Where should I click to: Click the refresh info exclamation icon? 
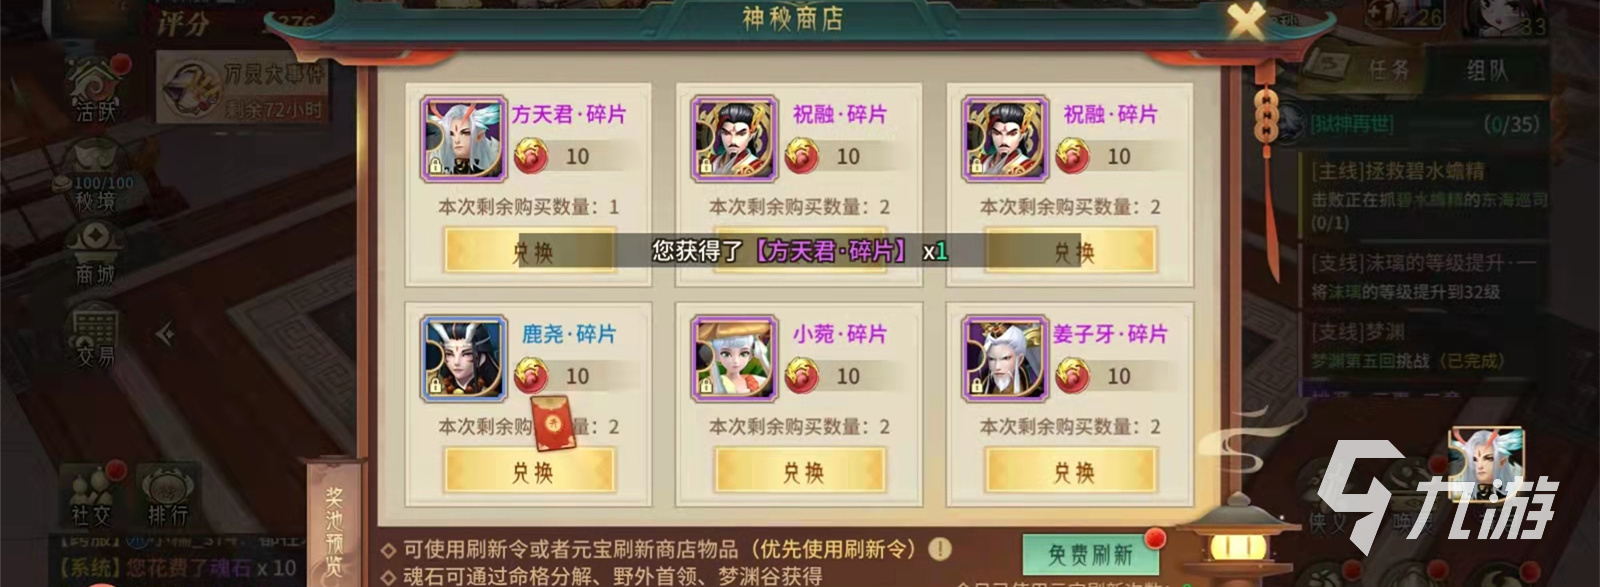(939, 548)
